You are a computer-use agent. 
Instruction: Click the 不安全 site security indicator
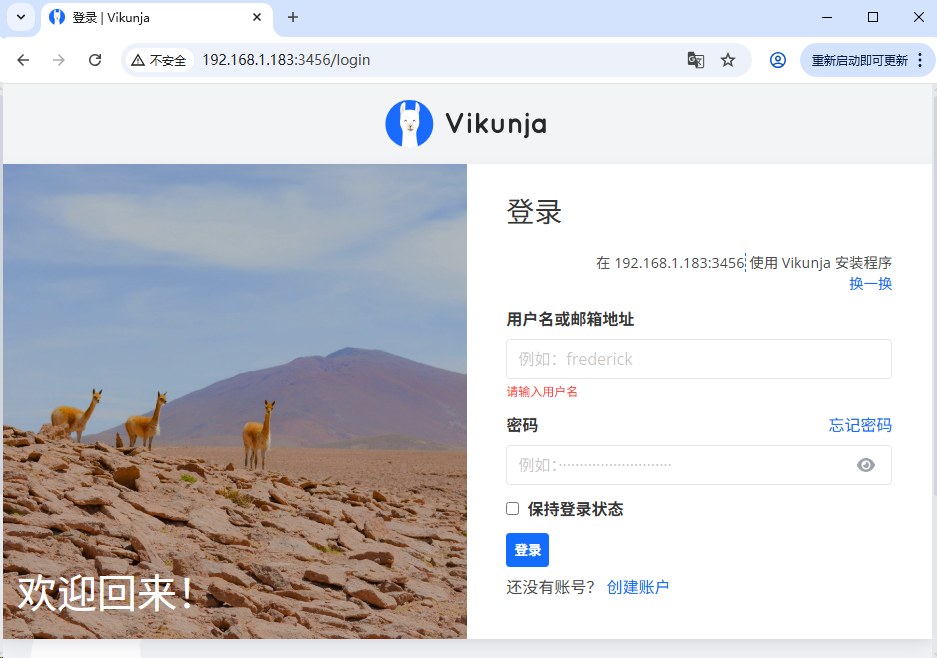(159, 60)
